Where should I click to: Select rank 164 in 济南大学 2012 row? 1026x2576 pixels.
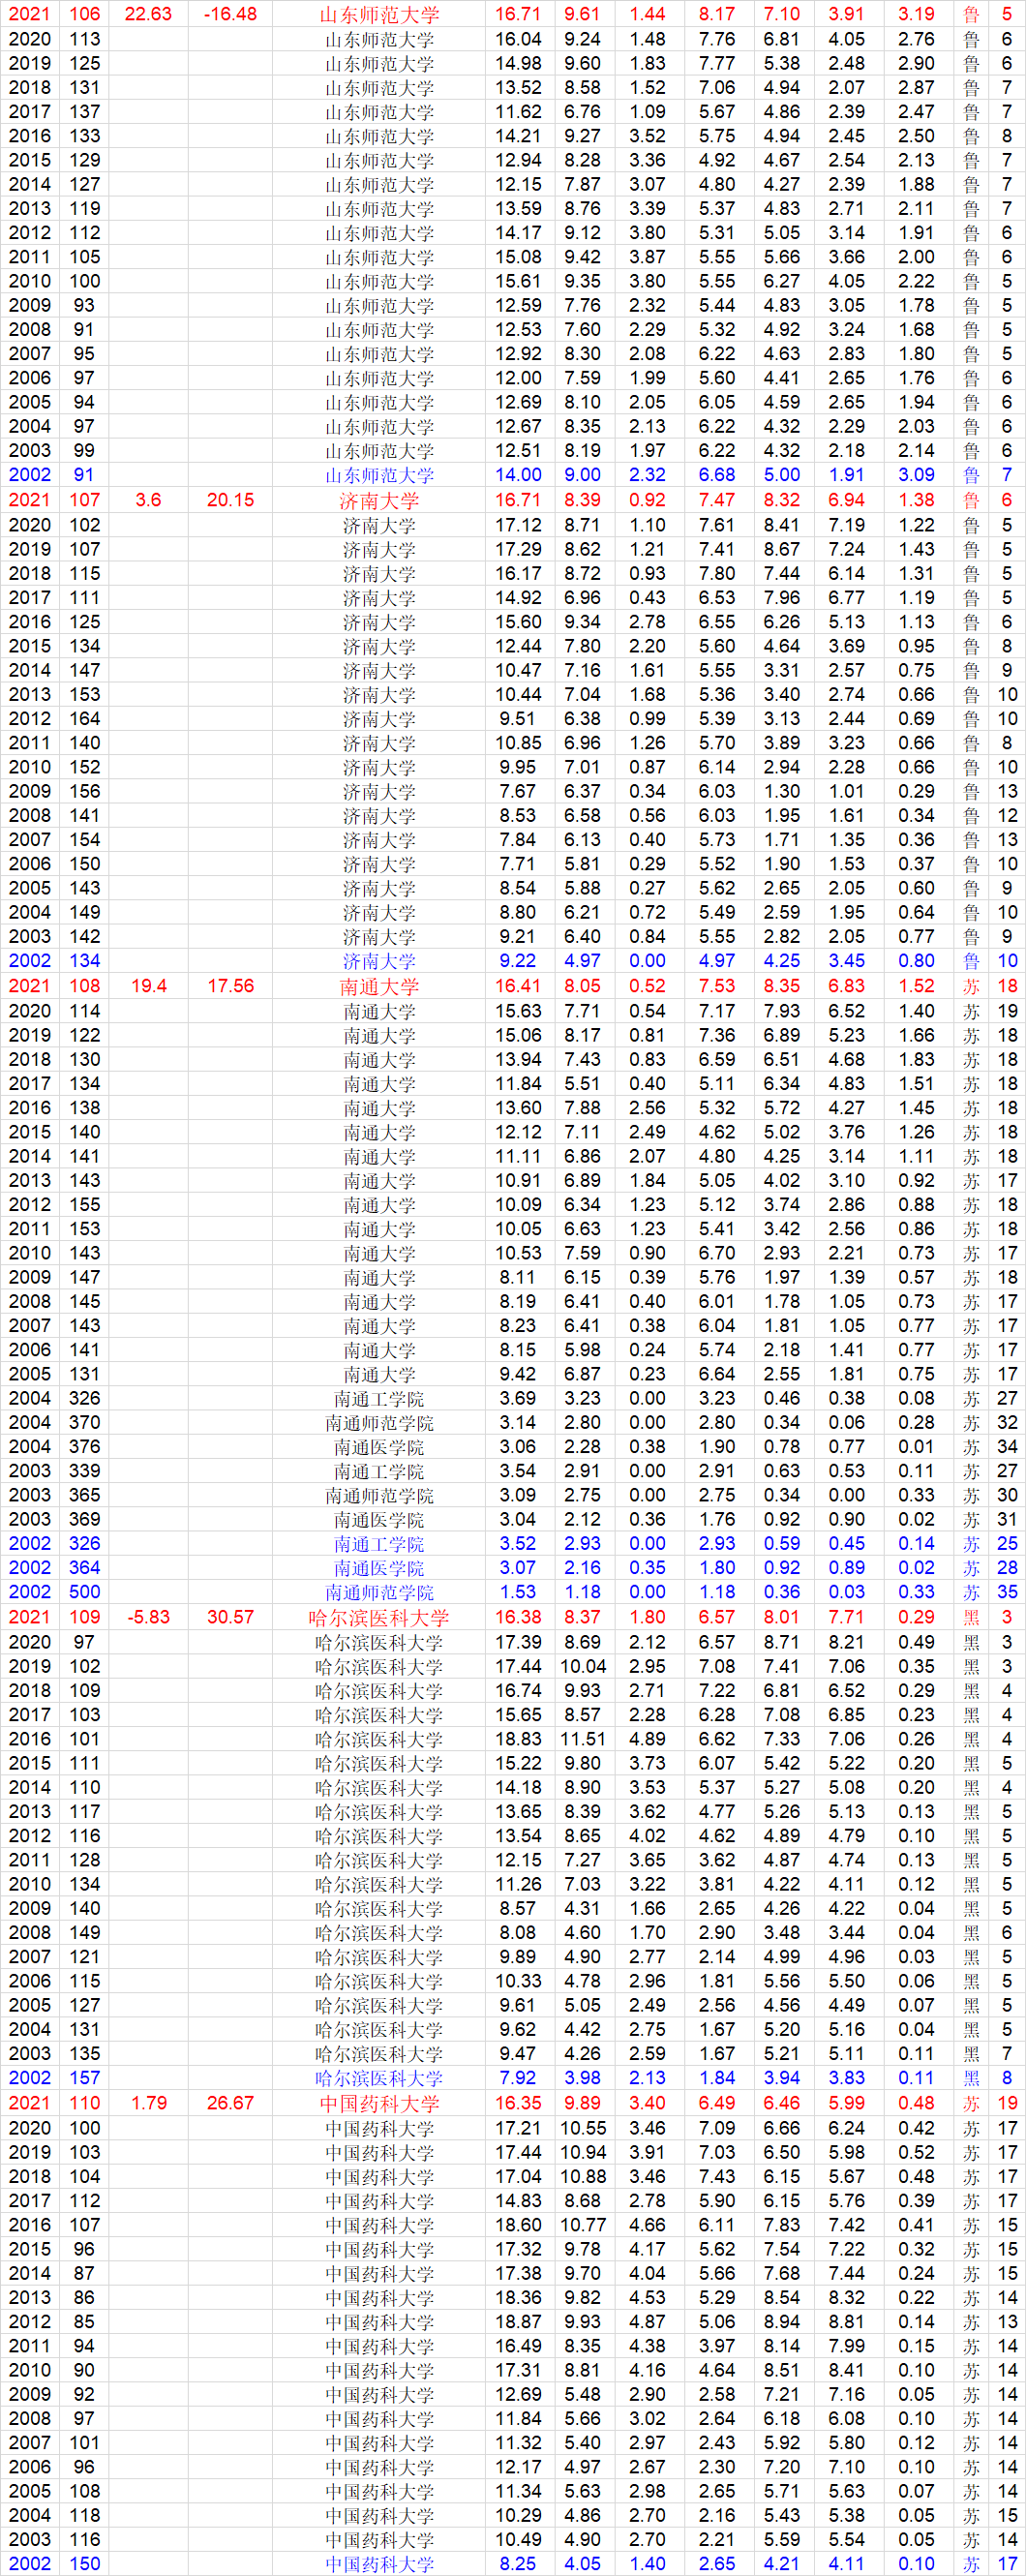coord(85,718)
